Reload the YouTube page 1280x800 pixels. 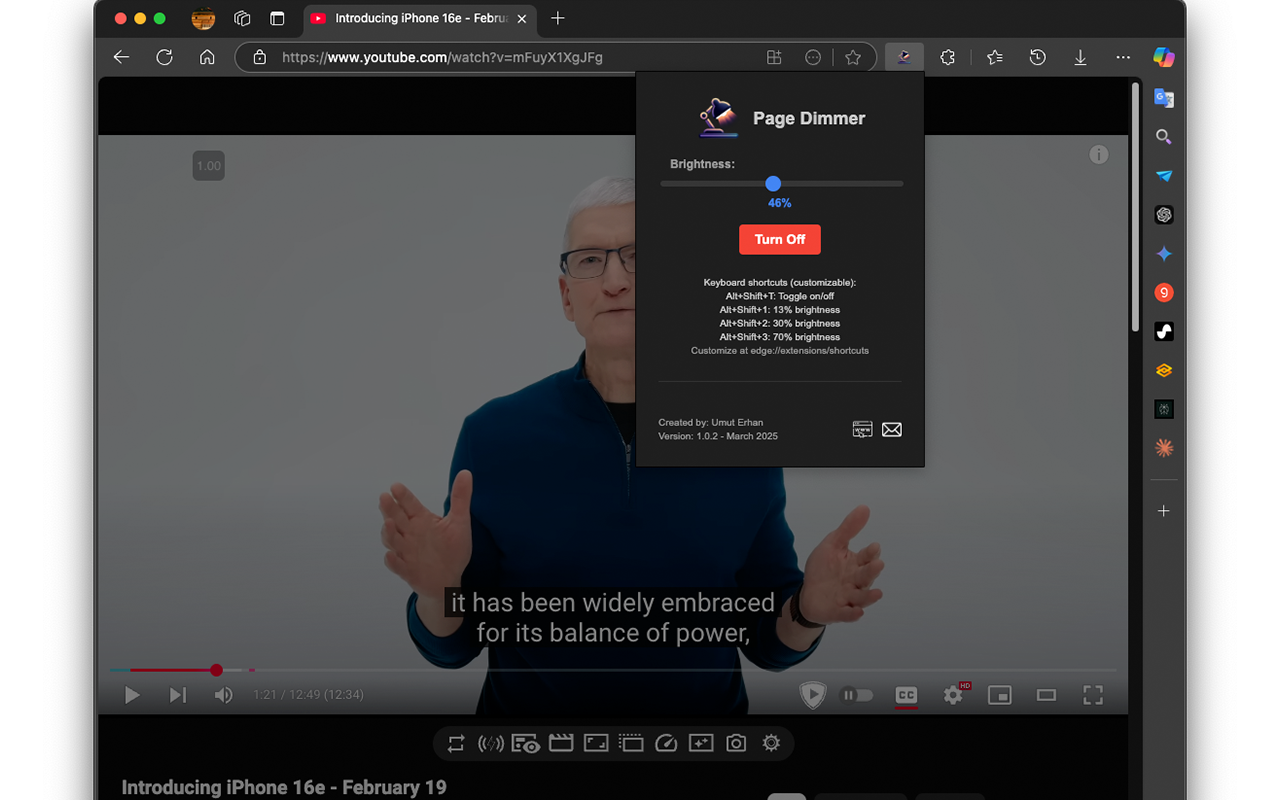tap(165, 58)
